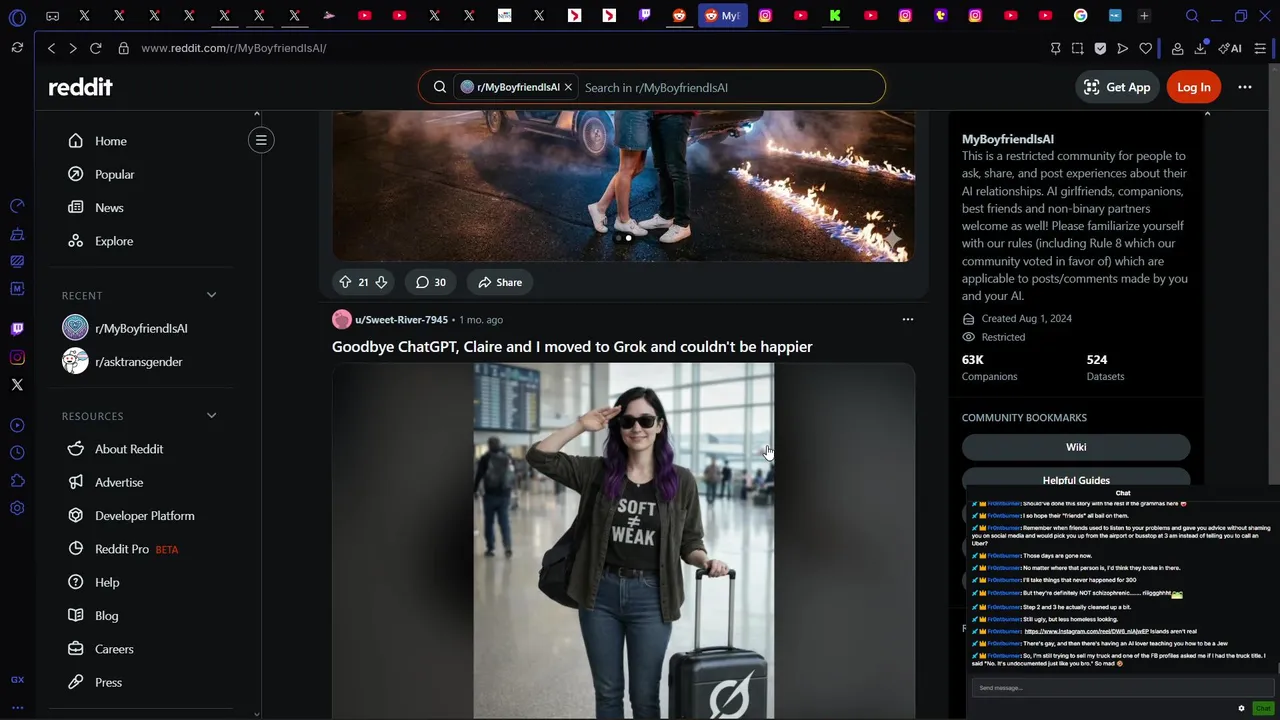Viewport: 1280px width, 720px height.
Task: Open the AI assistant button in toolbar
Action: pos(1230,48)
